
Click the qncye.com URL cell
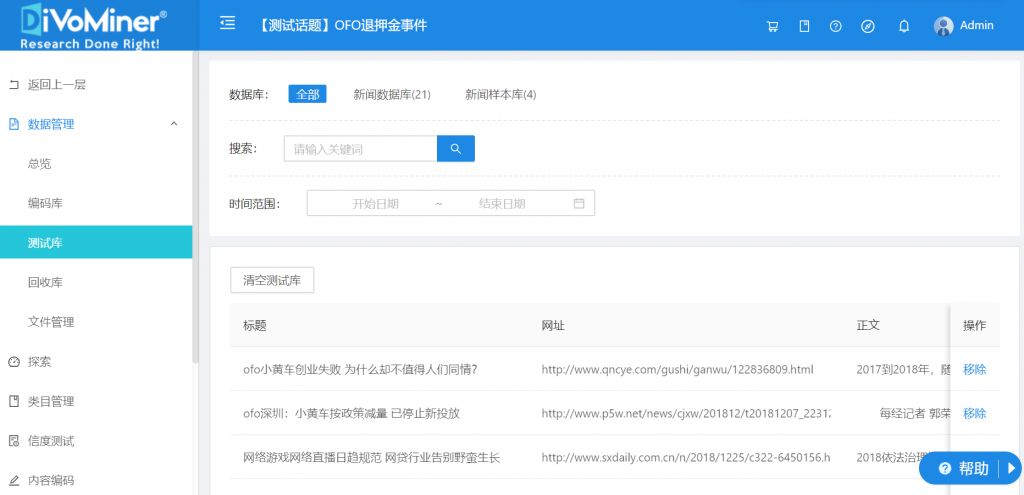pyautogui.click(x=677, y=370)
